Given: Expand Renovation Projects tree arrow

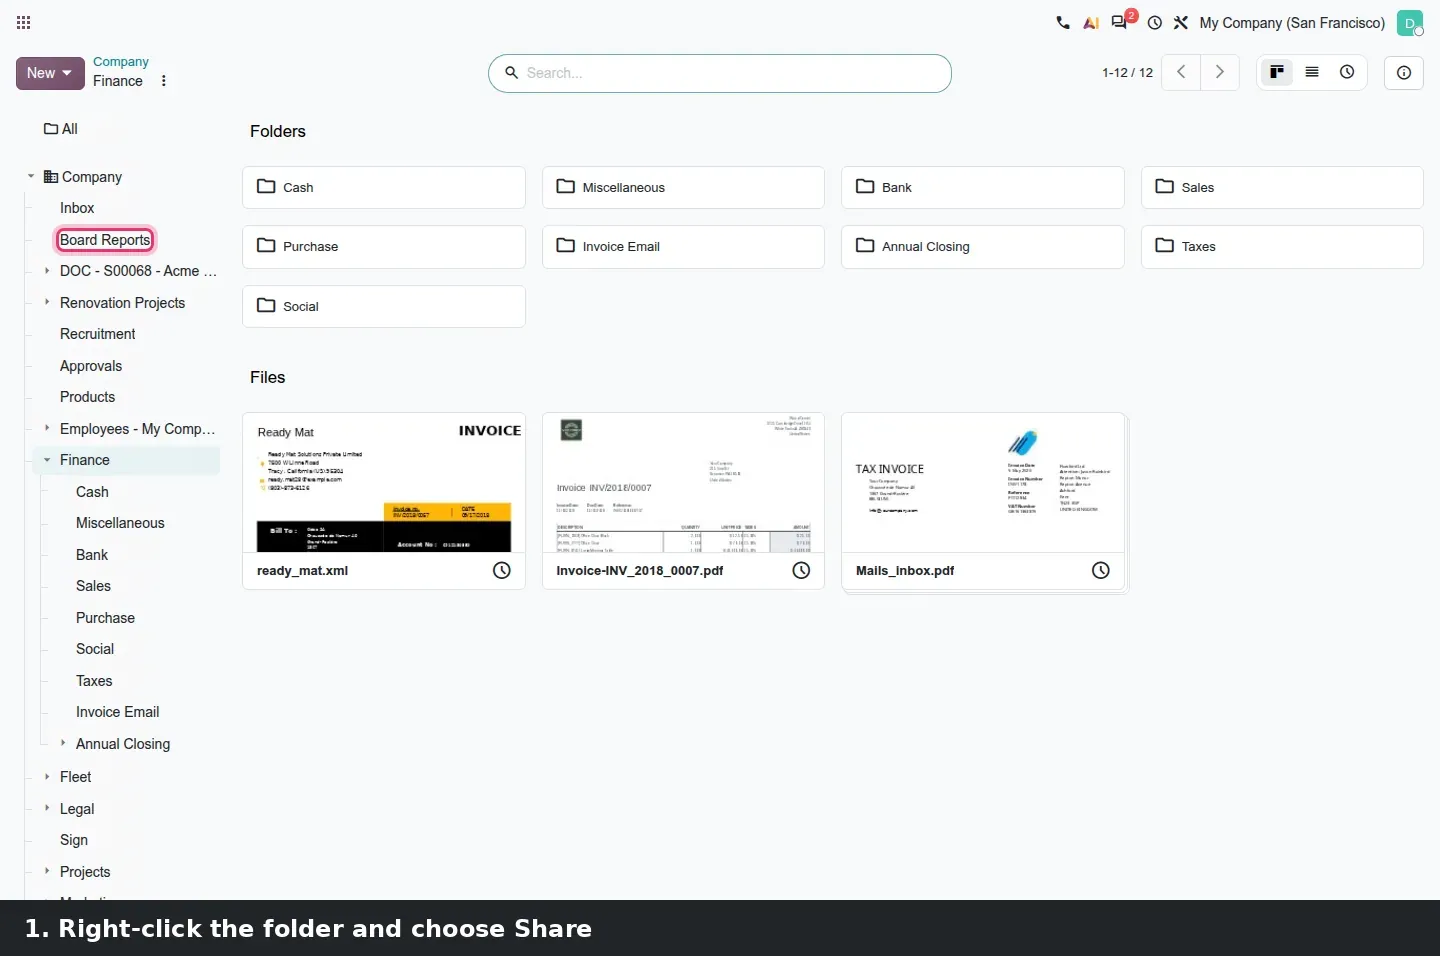Looking at the screenshot, I should pyautogui.click(x=47, y=301).
